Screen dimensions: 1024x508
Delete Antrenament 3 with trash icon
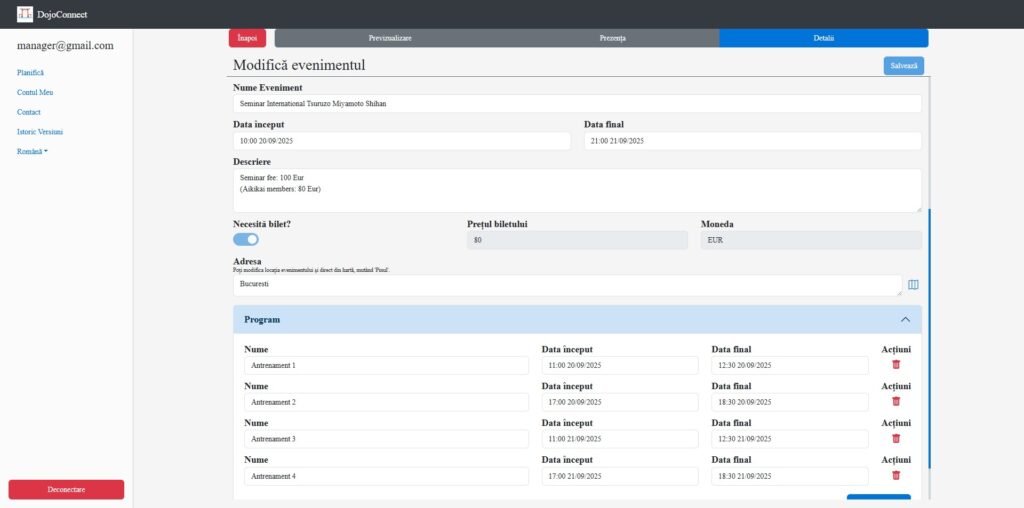tap(896, 439)
